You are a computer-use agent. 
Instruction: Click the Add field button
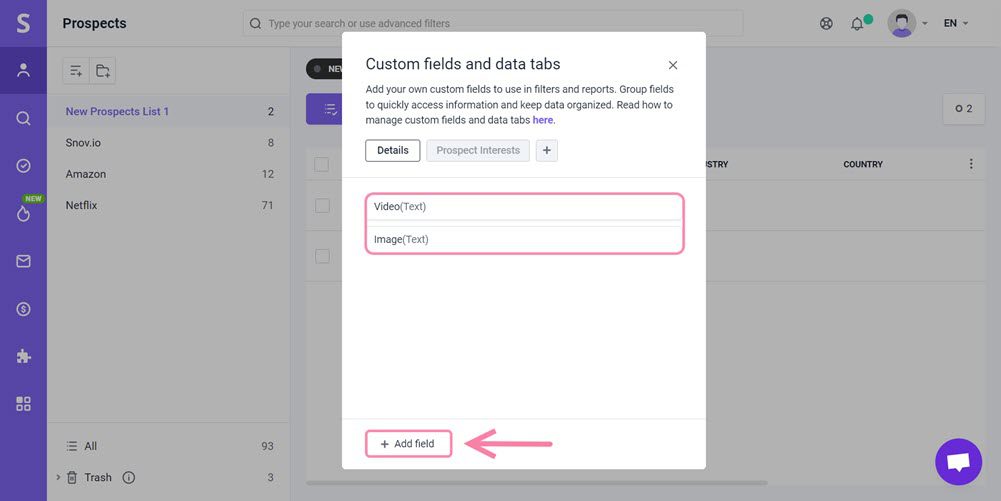[x=408, y=444]
